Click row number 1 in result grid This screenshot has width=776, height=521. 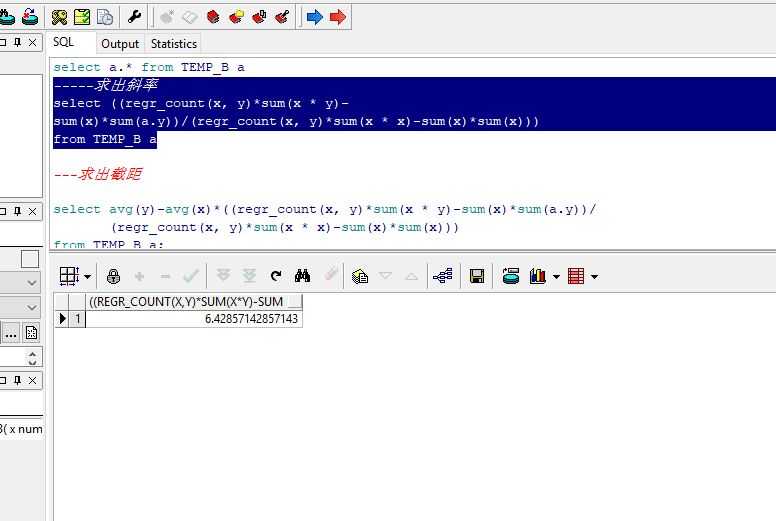[78, 319]
